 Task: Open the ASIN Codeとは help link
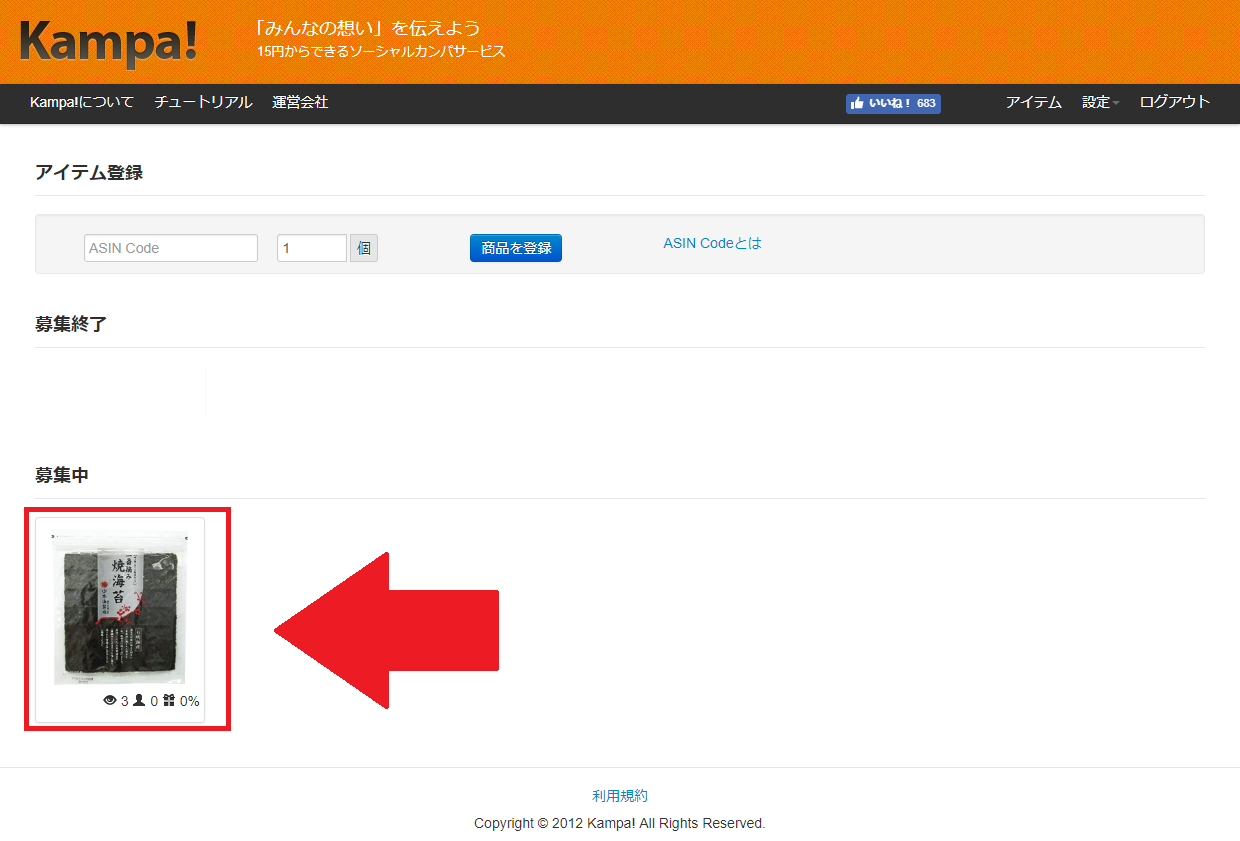(x=712, y=243)
